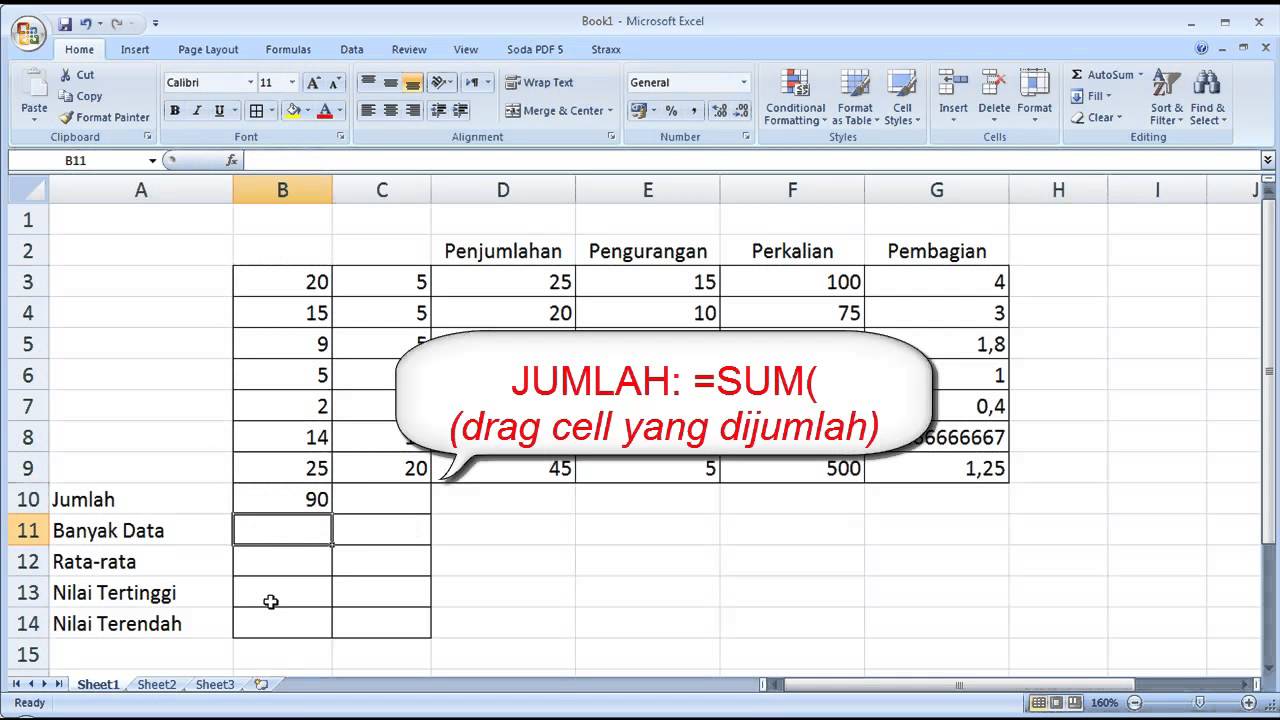Decrease the cell indent

pos(439,111)
